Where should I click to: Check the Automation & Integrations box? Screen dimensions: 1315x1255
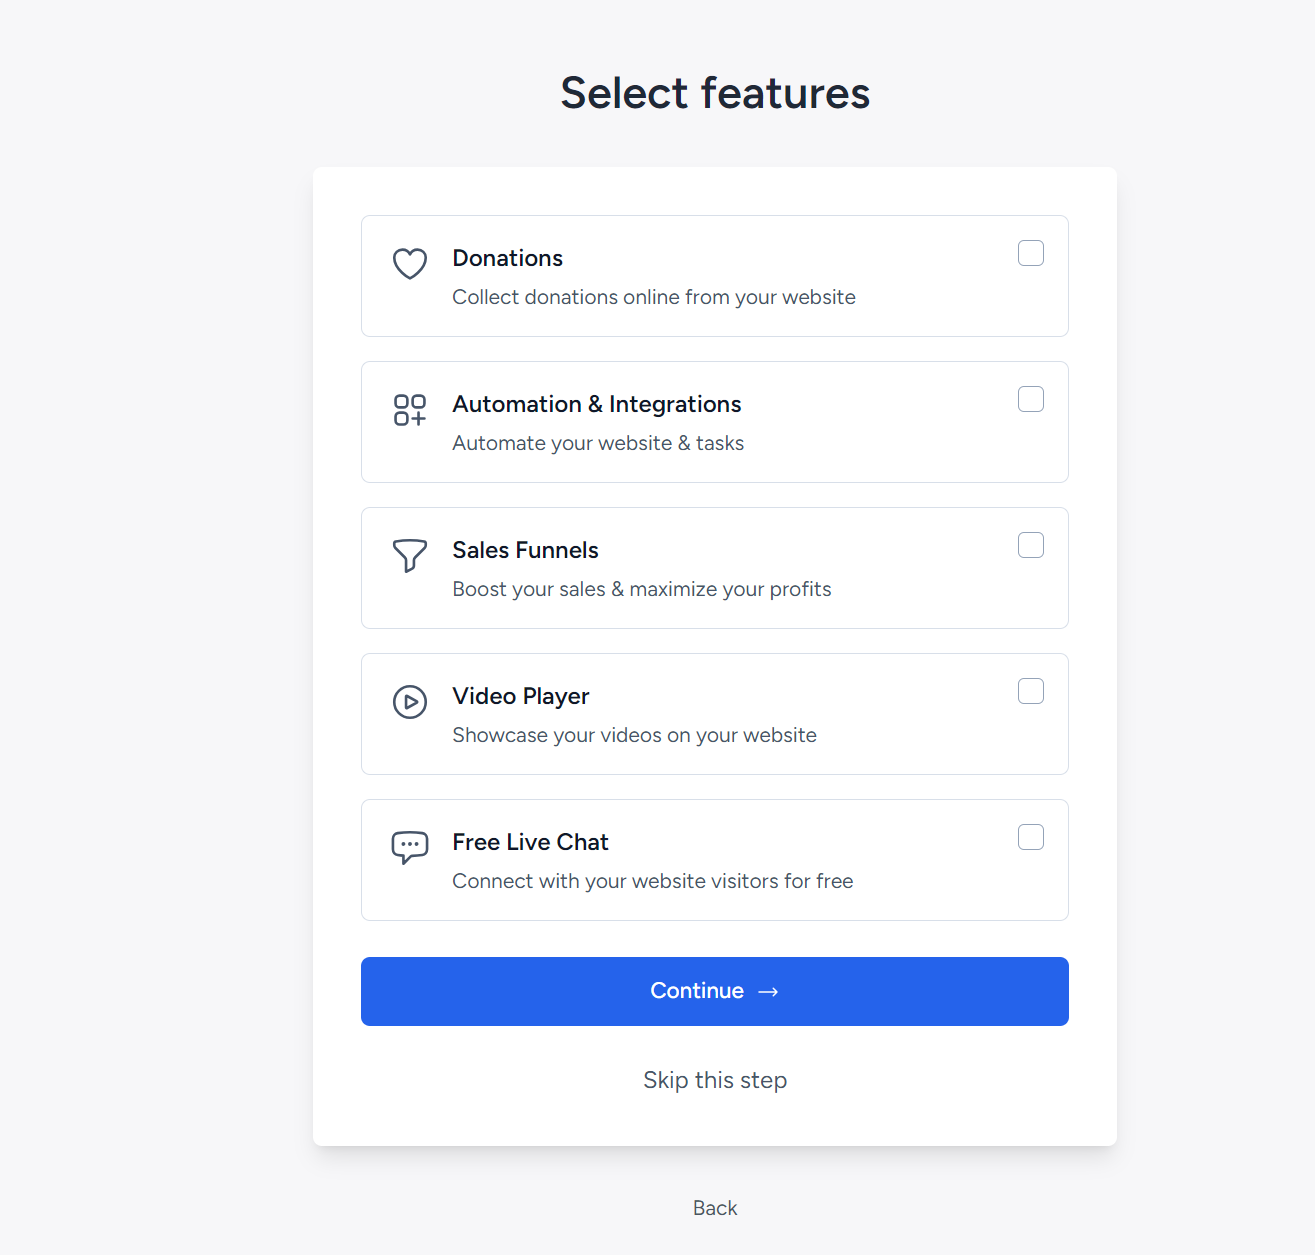tap(1031, 400)
